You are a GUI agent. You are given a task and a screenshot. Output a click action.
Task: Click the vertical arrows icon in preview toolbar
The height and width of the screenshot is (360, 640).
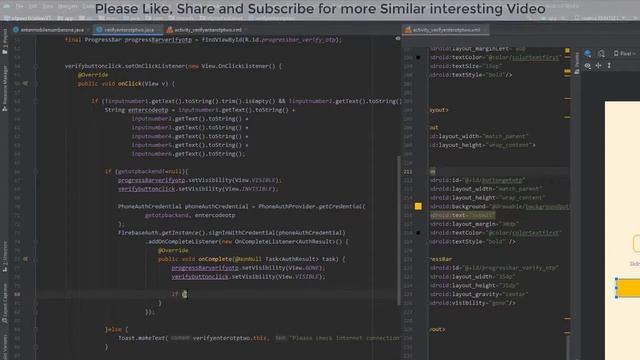609,66
